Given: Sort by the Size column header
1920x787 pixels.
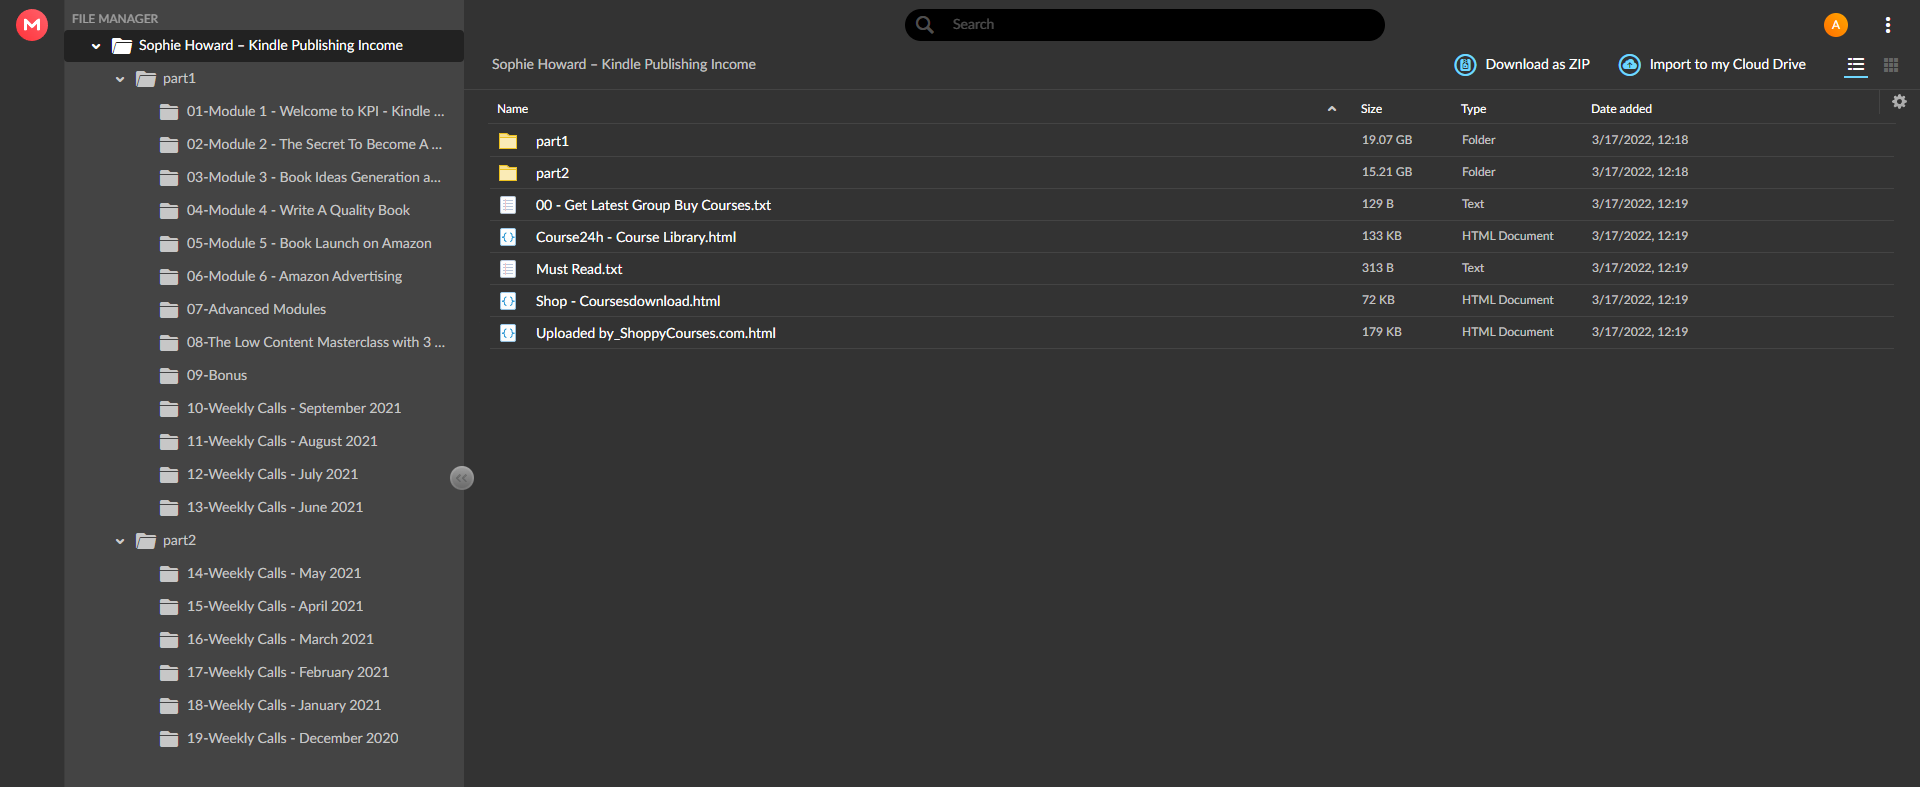Looking at the screenshot, I should [1371, 109].
